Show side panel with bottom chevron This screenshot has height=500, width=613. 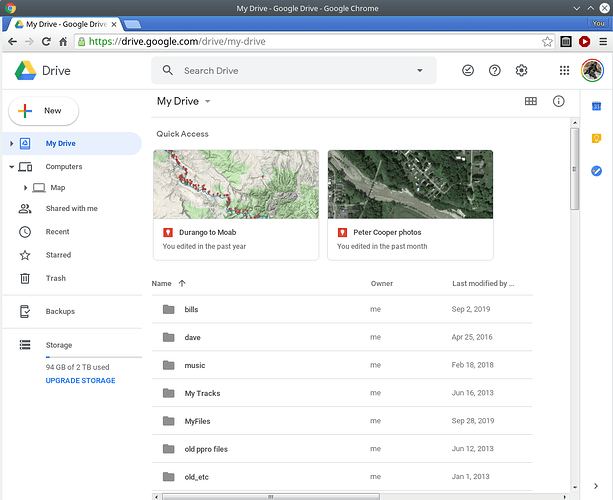(596, 486)
